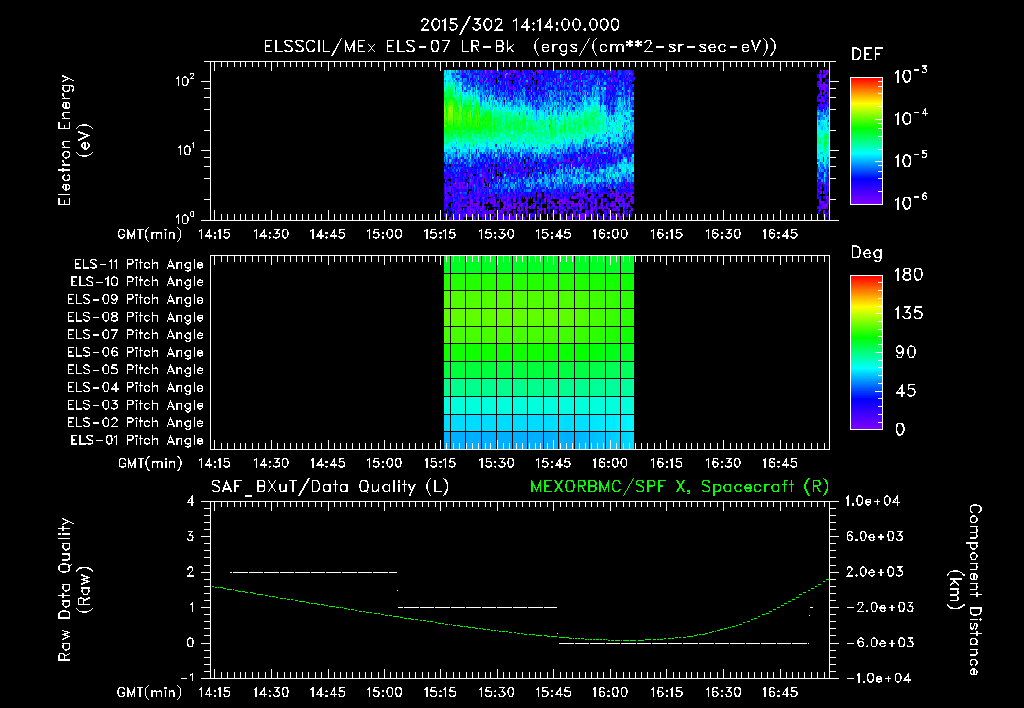This screenshot has width=1024, height=708.
Task: Click the data quality line at level 1
Action: [x=477, y=607]
